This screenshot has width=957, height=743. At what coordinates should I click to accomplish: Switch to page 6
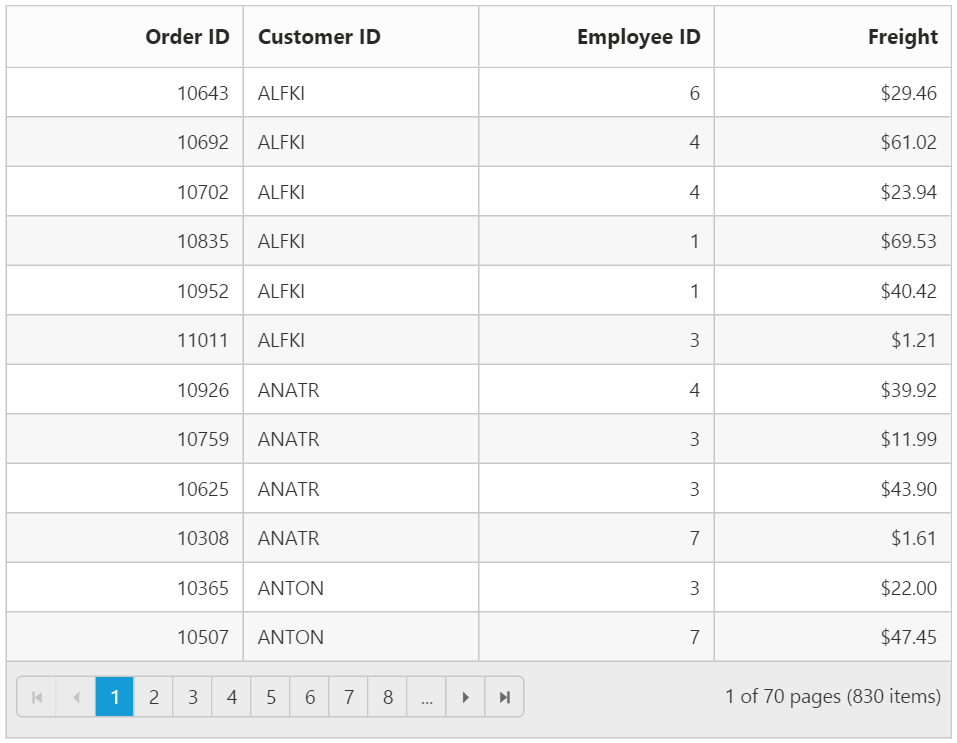pos(309,697)
